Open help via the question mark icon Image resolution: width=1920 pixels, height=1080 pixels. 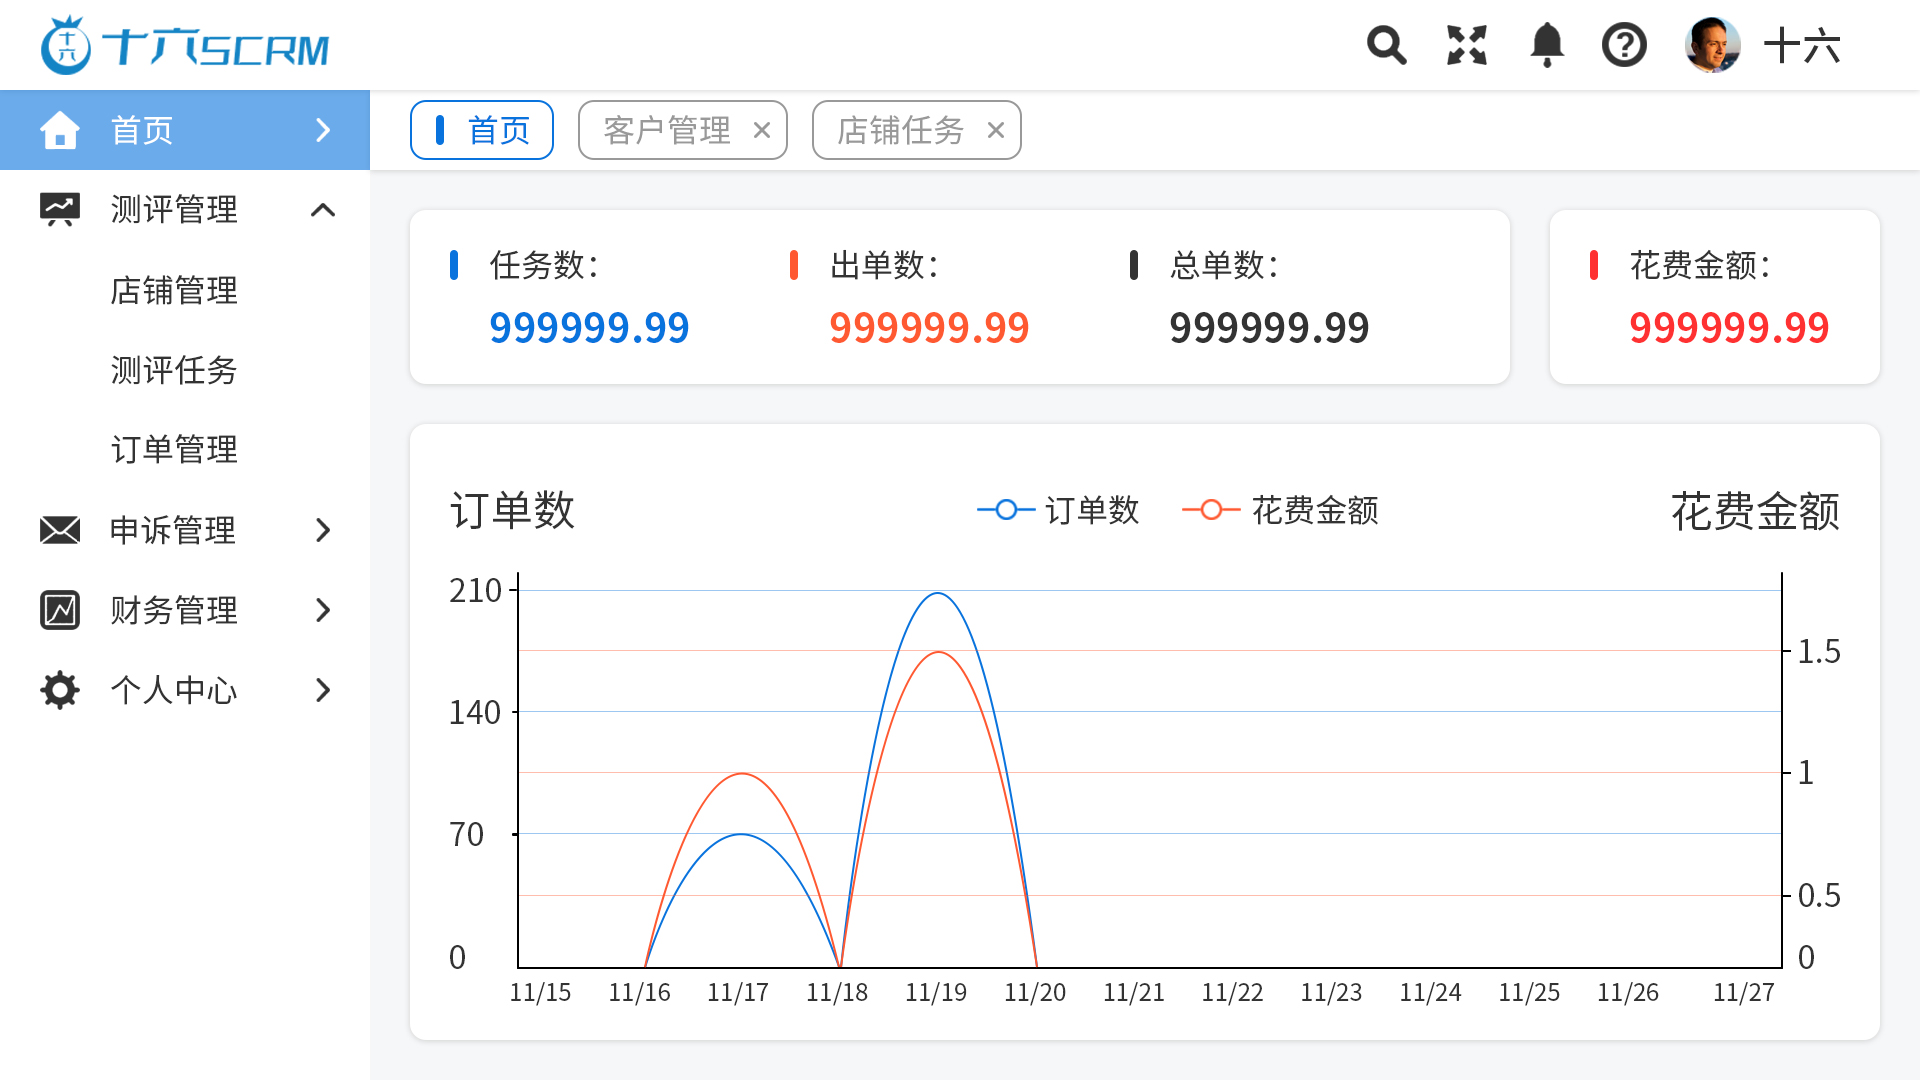[x=1624, y=46]
